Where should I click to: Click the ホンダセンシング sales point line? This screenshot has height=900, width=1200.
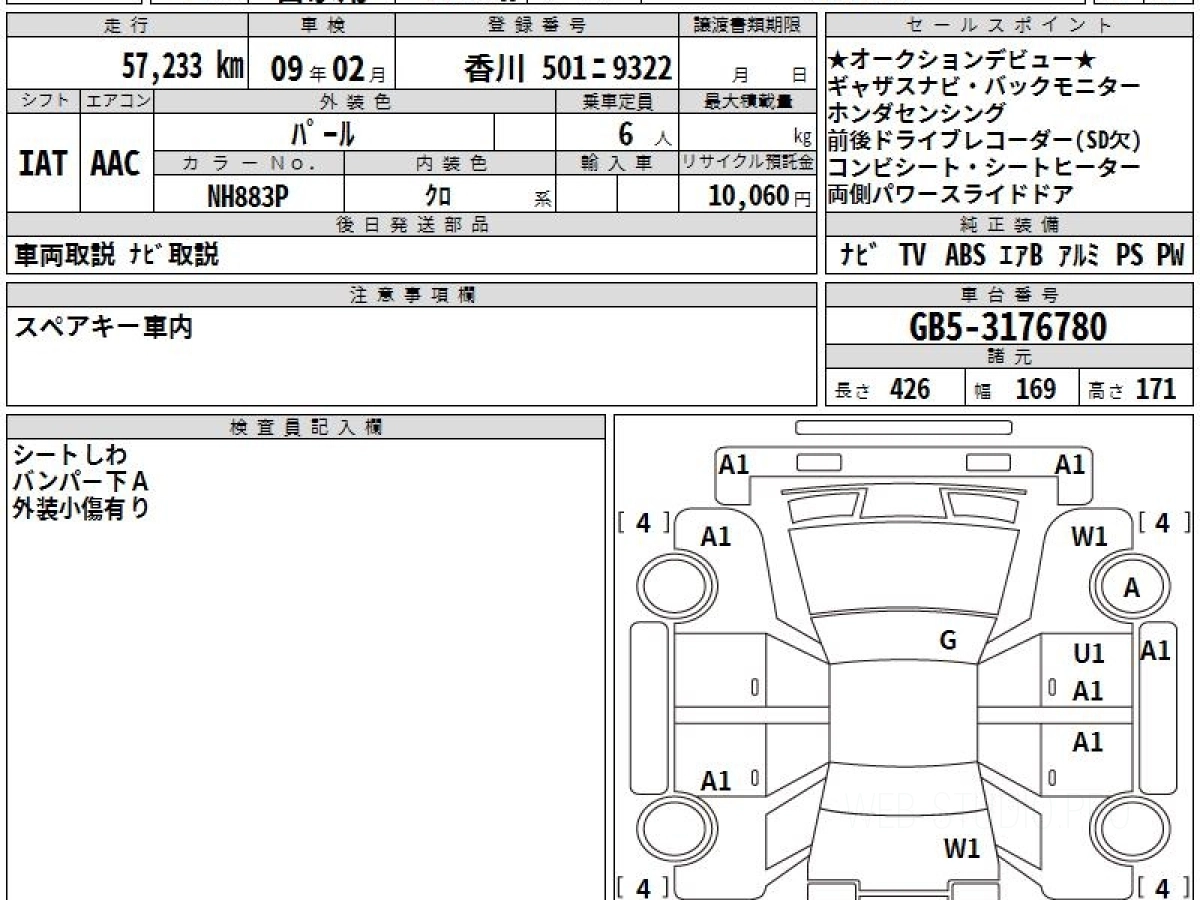[x=916, y=113]
